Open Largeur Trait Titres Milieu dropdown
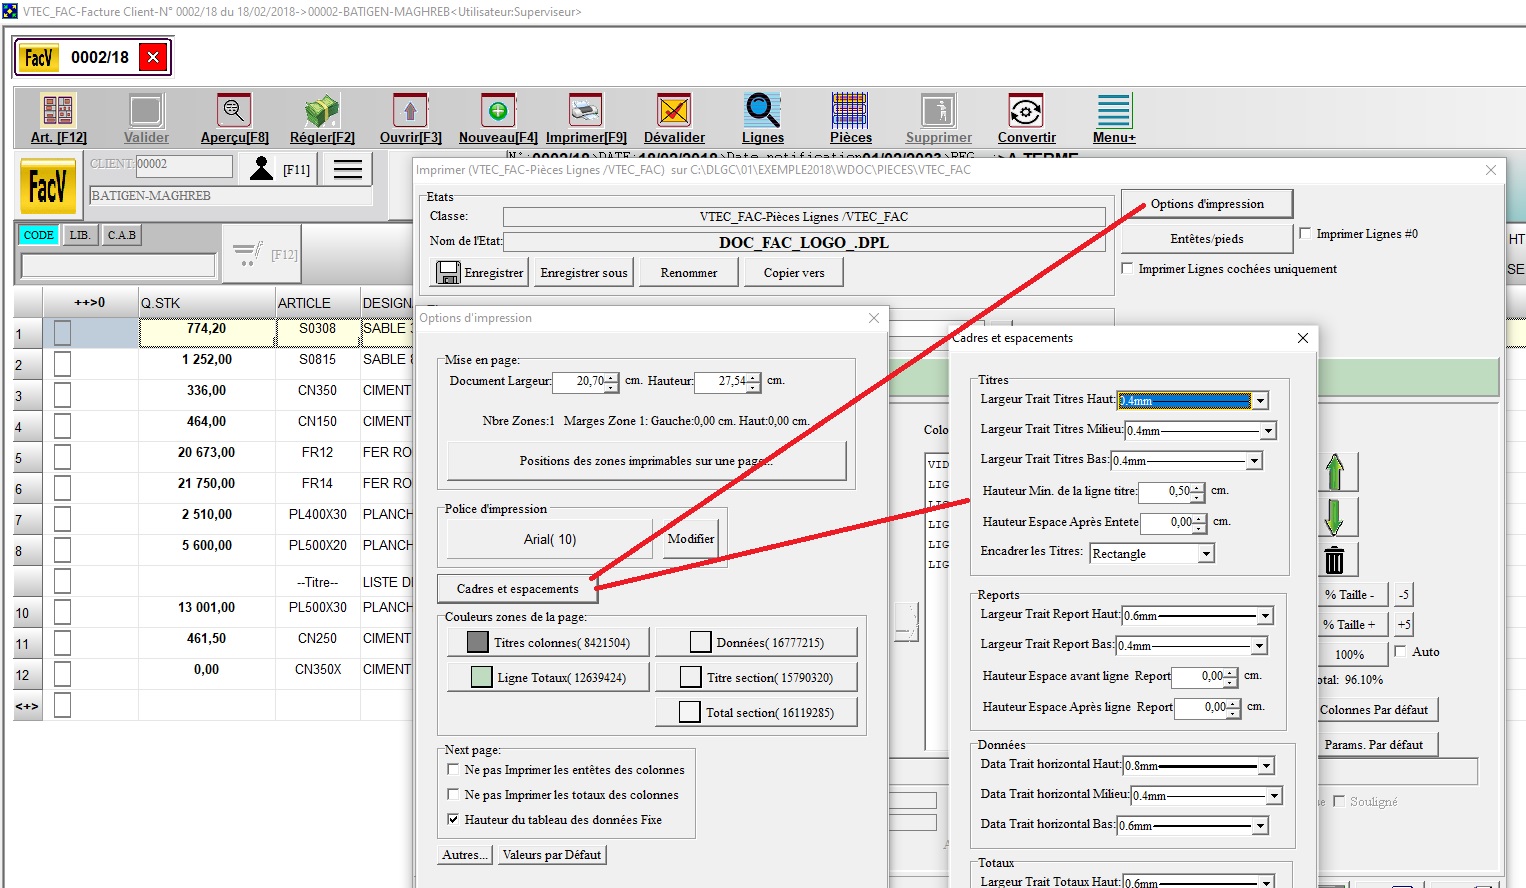The image size is (1526, 888). click(x=1268, y=430)
